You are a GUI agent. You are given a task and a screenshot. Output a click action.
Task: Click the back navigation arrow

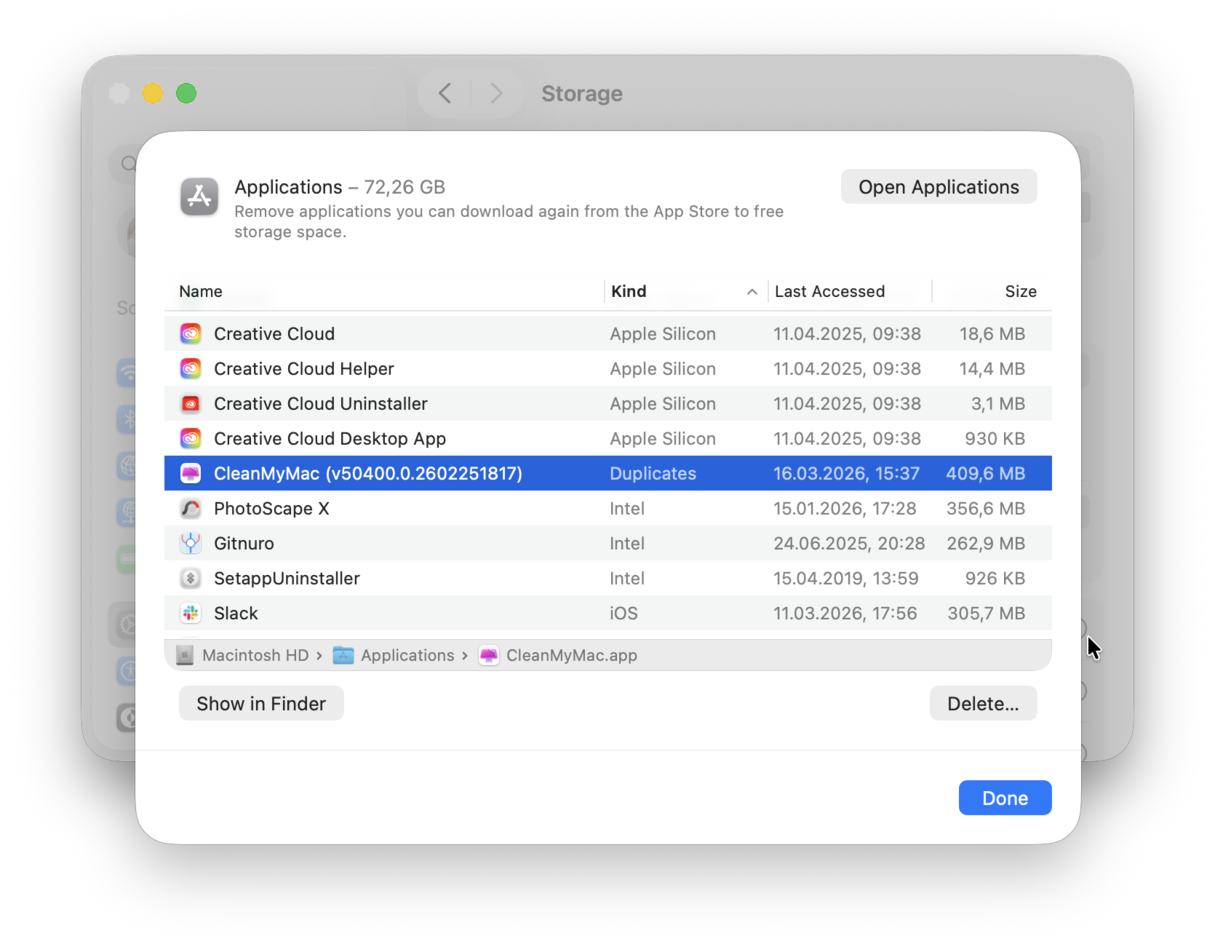[444, 92]
